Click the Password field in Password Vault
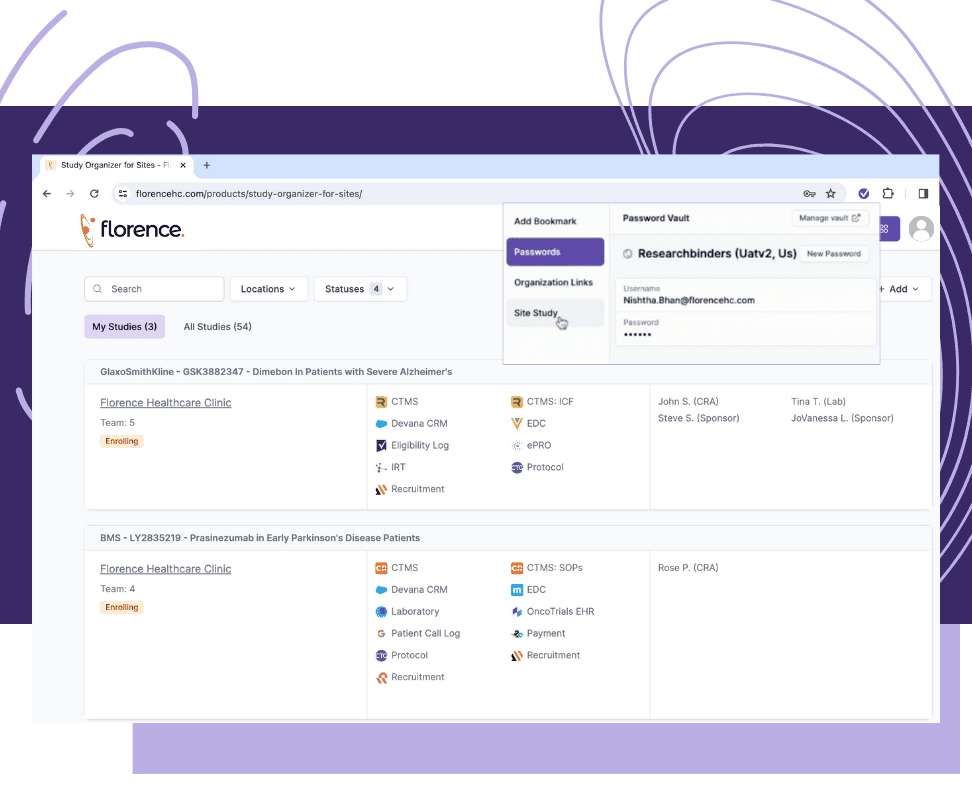Screen dimensions: 972x804 coord(746,329)
